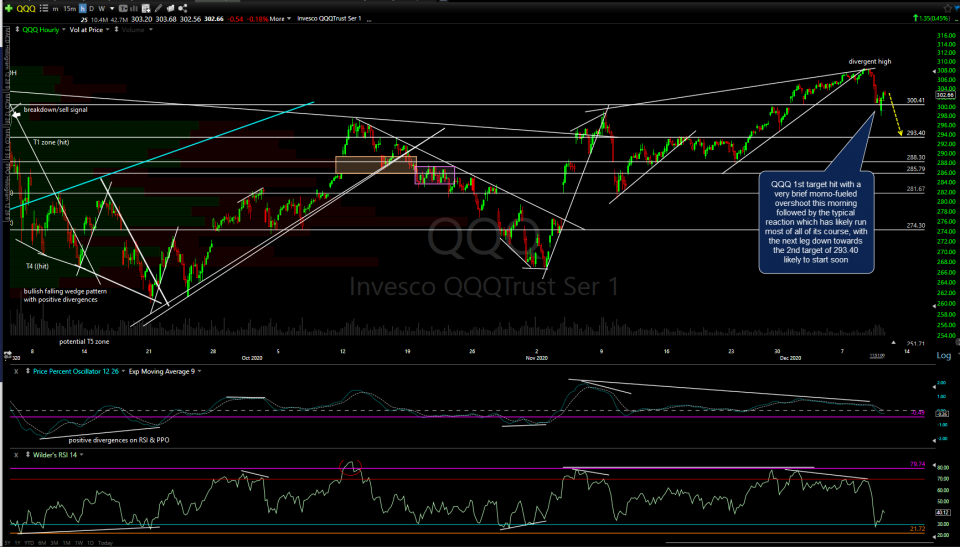960x547 pixels.
Task: Click the move handle beside Volume plot
Action: click(116, 29)
